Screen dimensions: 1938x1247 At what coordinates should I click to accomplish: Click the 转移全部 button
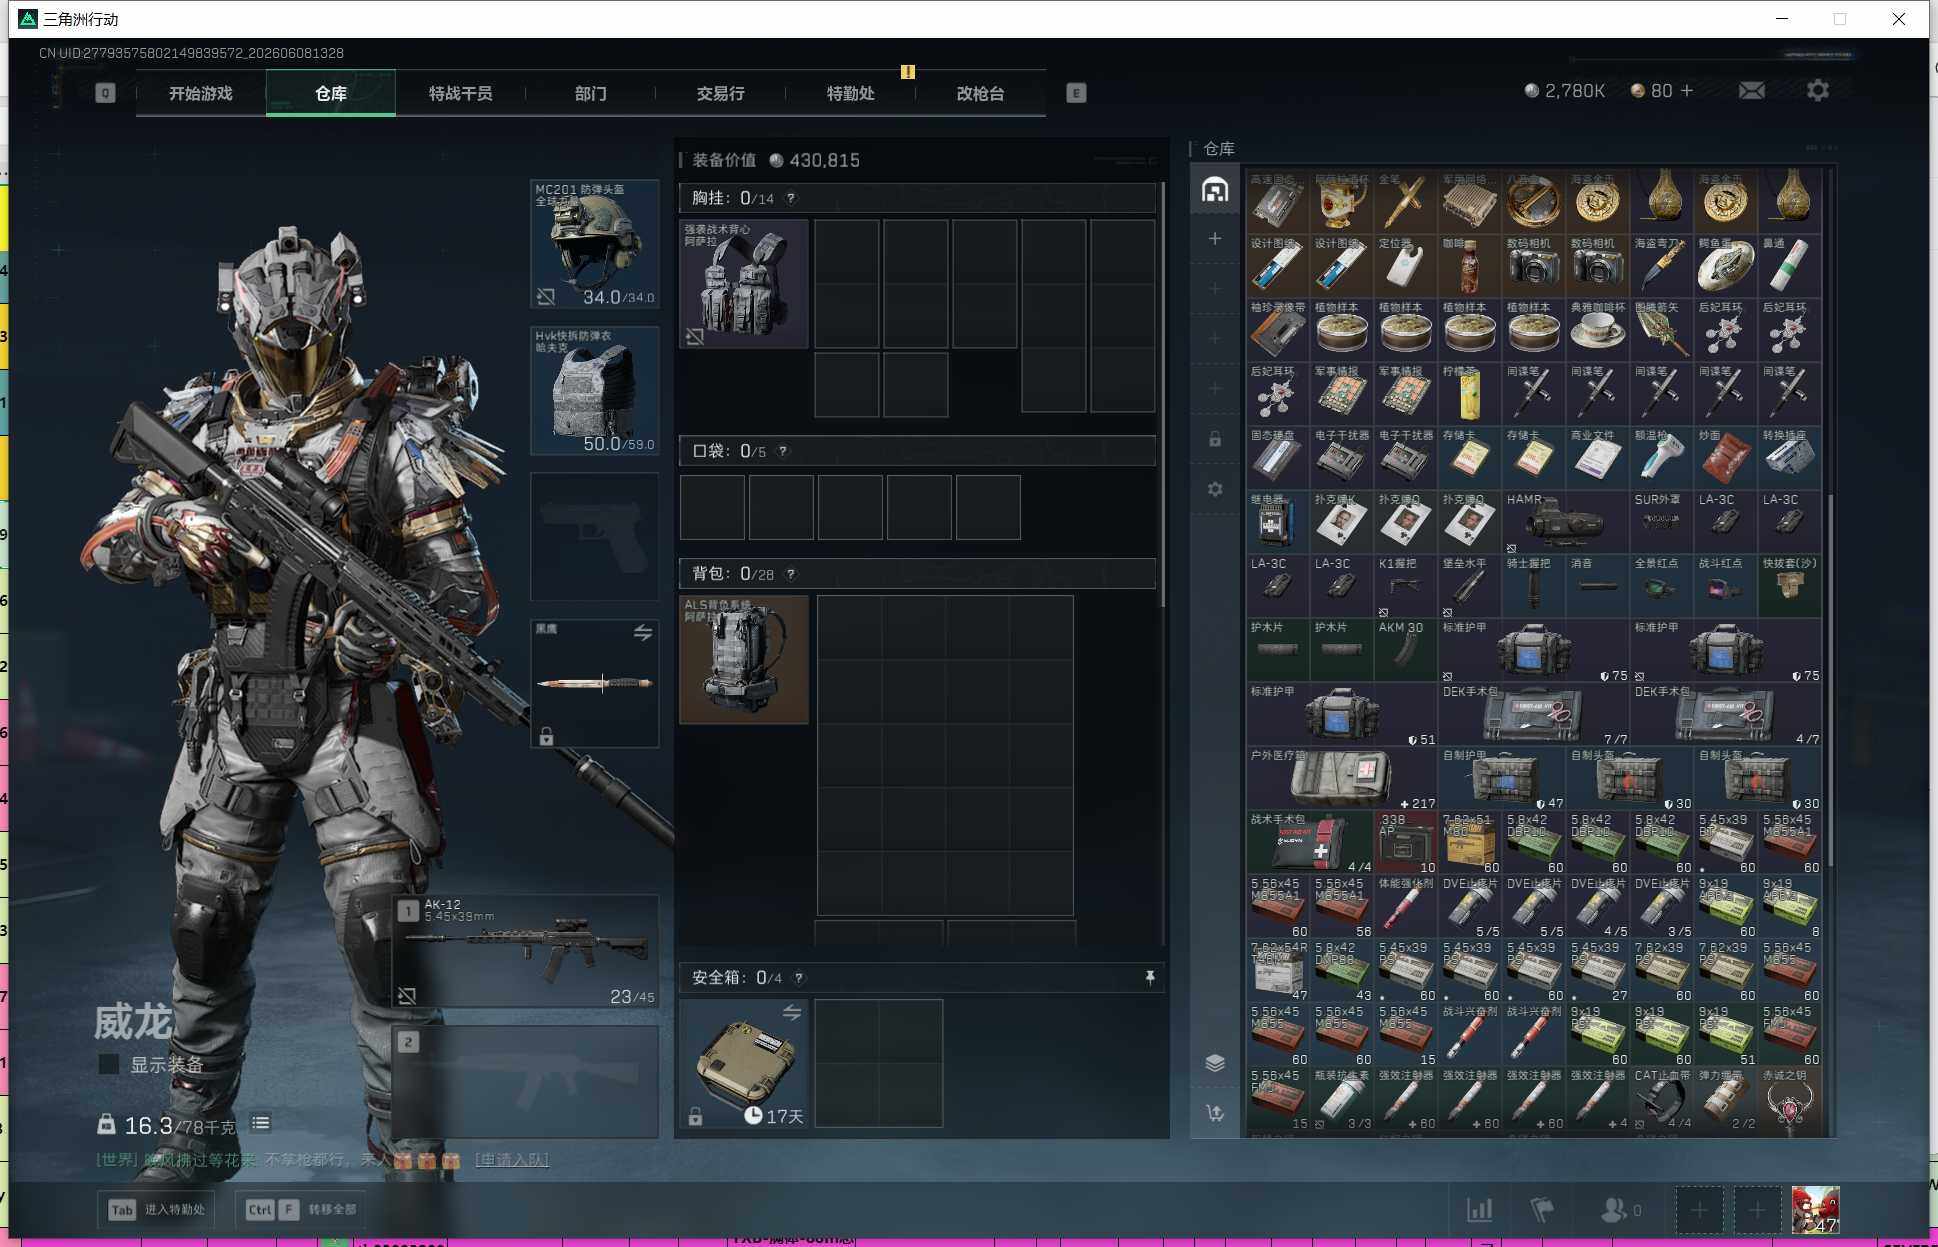(300, 1210)
